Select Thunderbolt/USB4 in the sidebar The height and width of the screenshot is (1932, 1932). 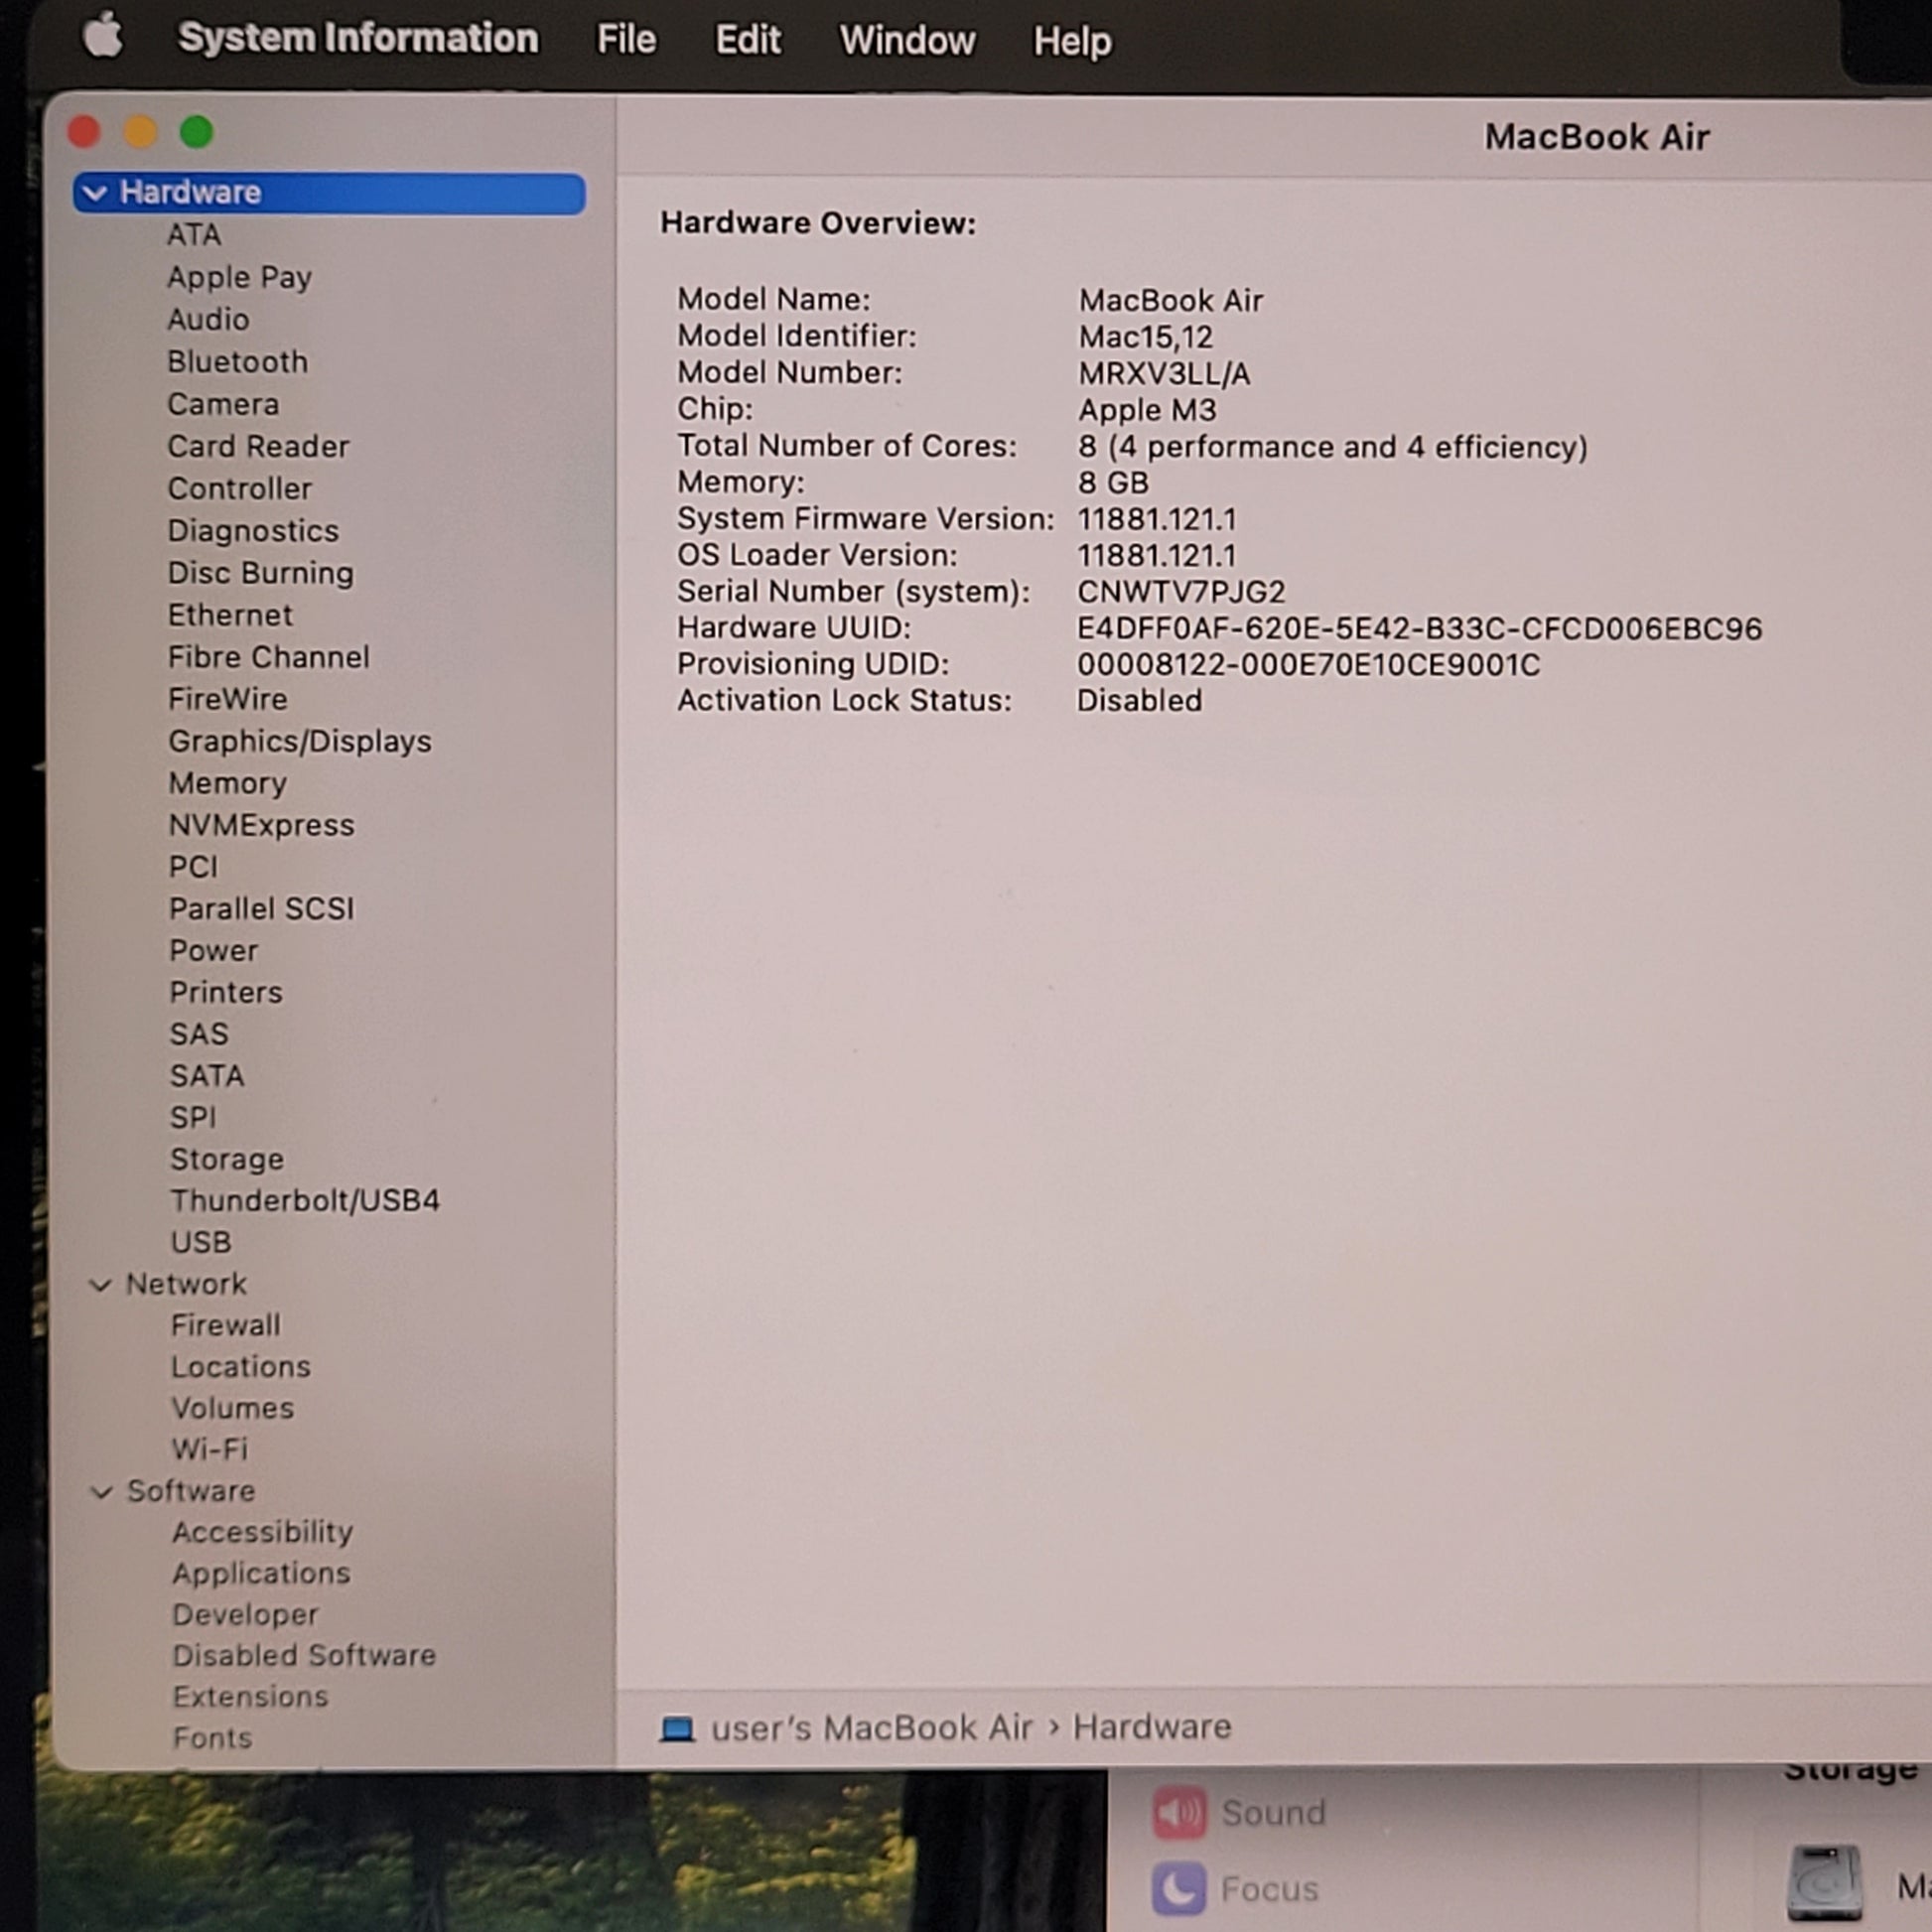(x=305, y=1200)
